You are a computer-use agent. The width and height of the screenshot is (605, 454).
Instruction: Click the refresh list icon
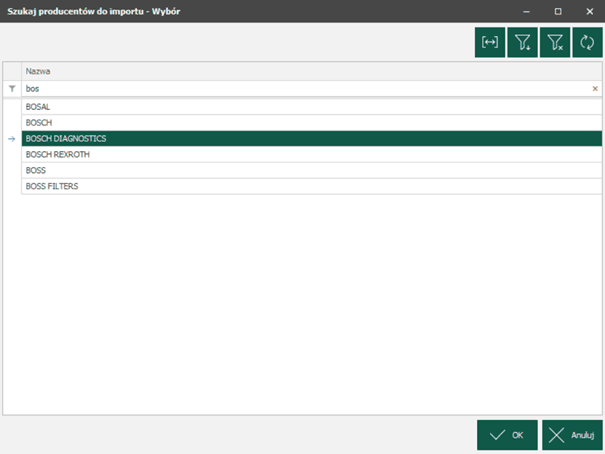click(x=587, y=42)
